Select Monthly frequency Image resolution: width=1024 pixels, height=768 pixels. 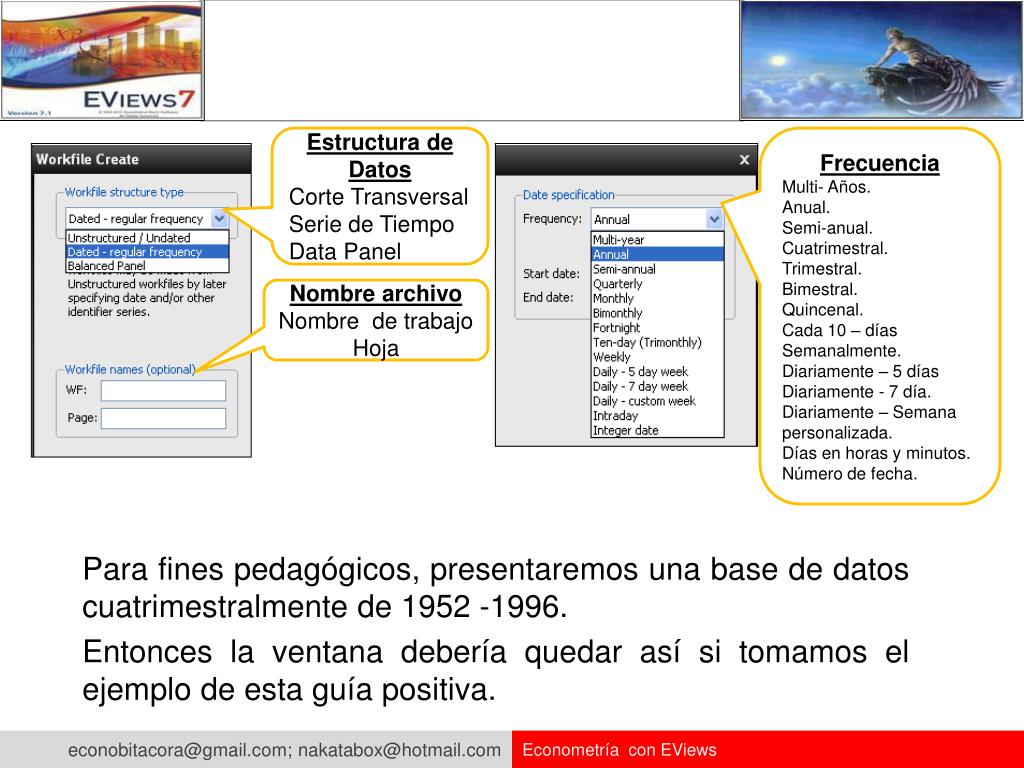click(x=658, y=298)
